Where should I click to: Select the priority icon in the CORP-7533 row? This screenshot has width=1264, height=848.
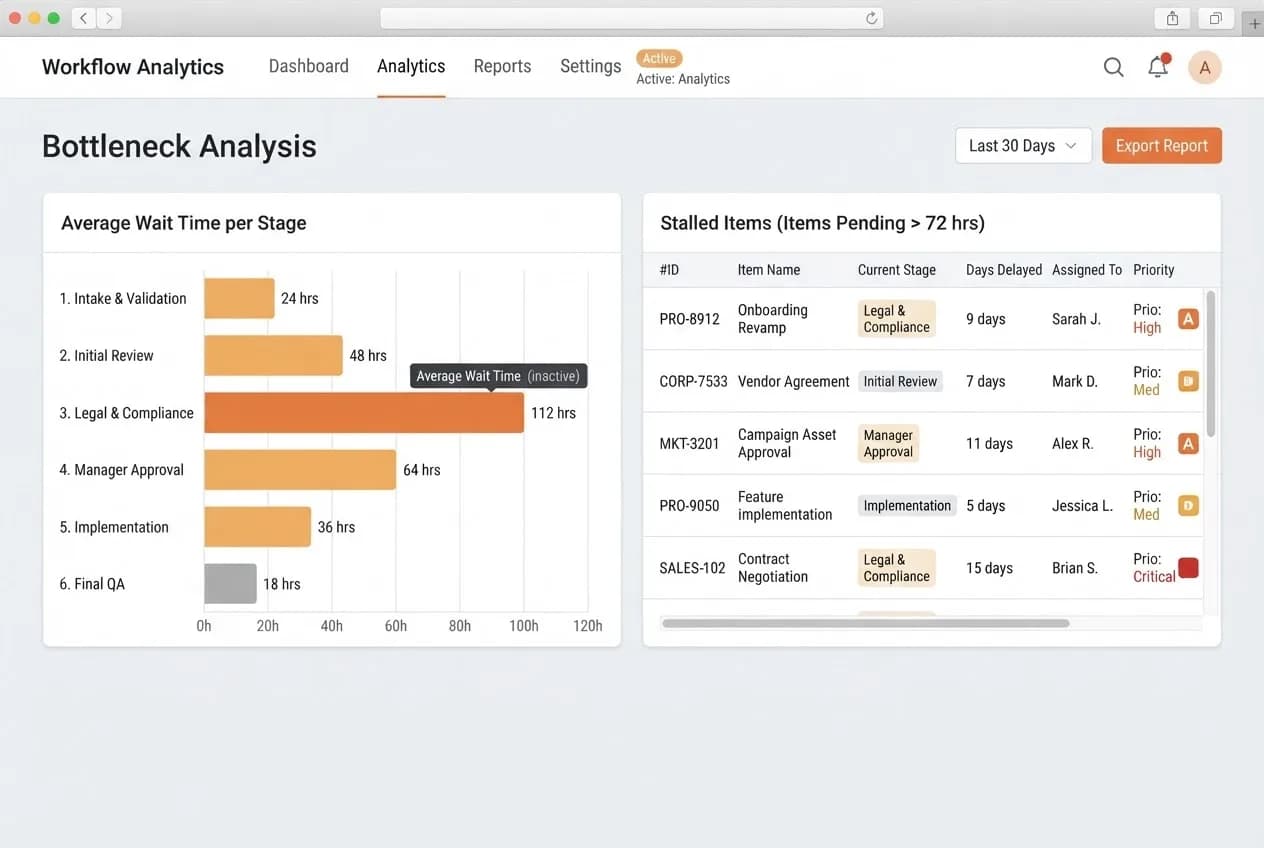(x=1188, y=381)
